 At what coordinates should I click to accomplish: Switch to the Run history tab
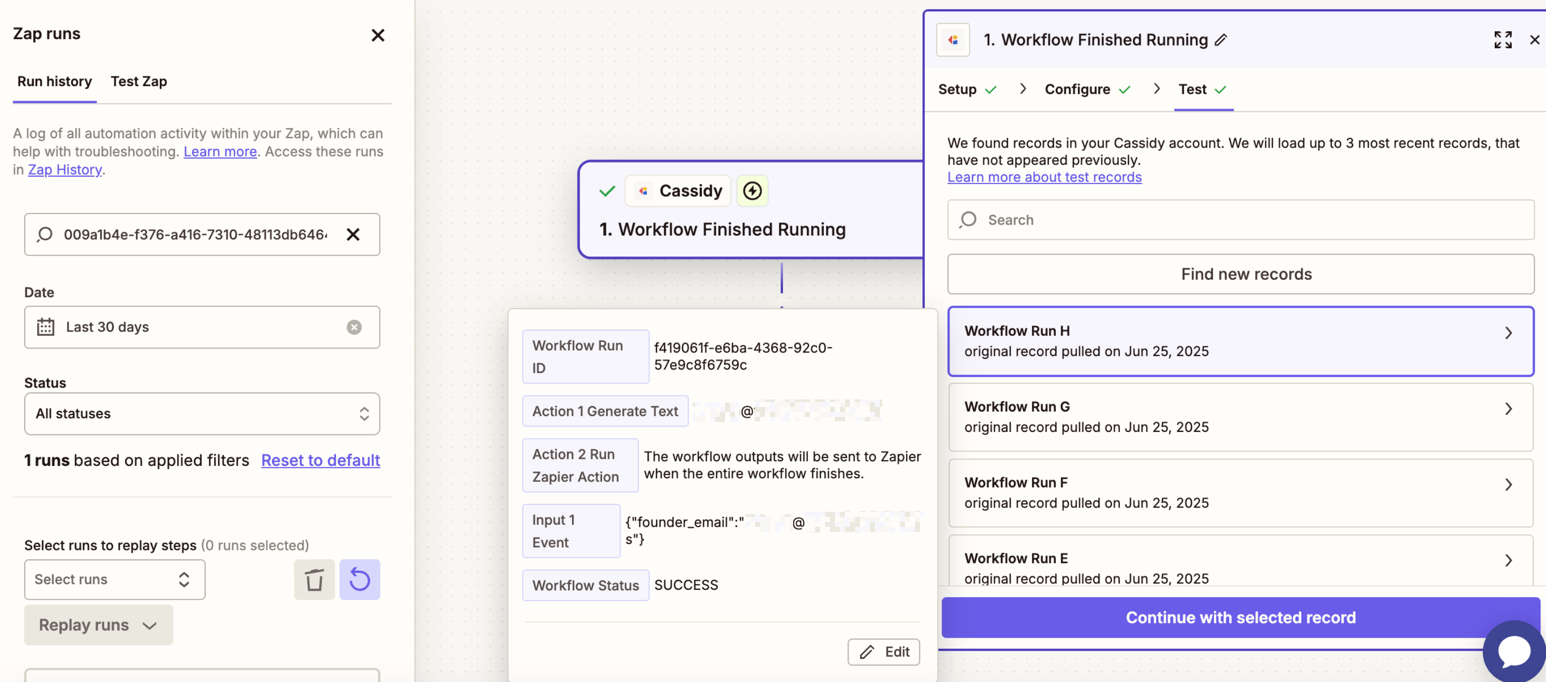54,81
